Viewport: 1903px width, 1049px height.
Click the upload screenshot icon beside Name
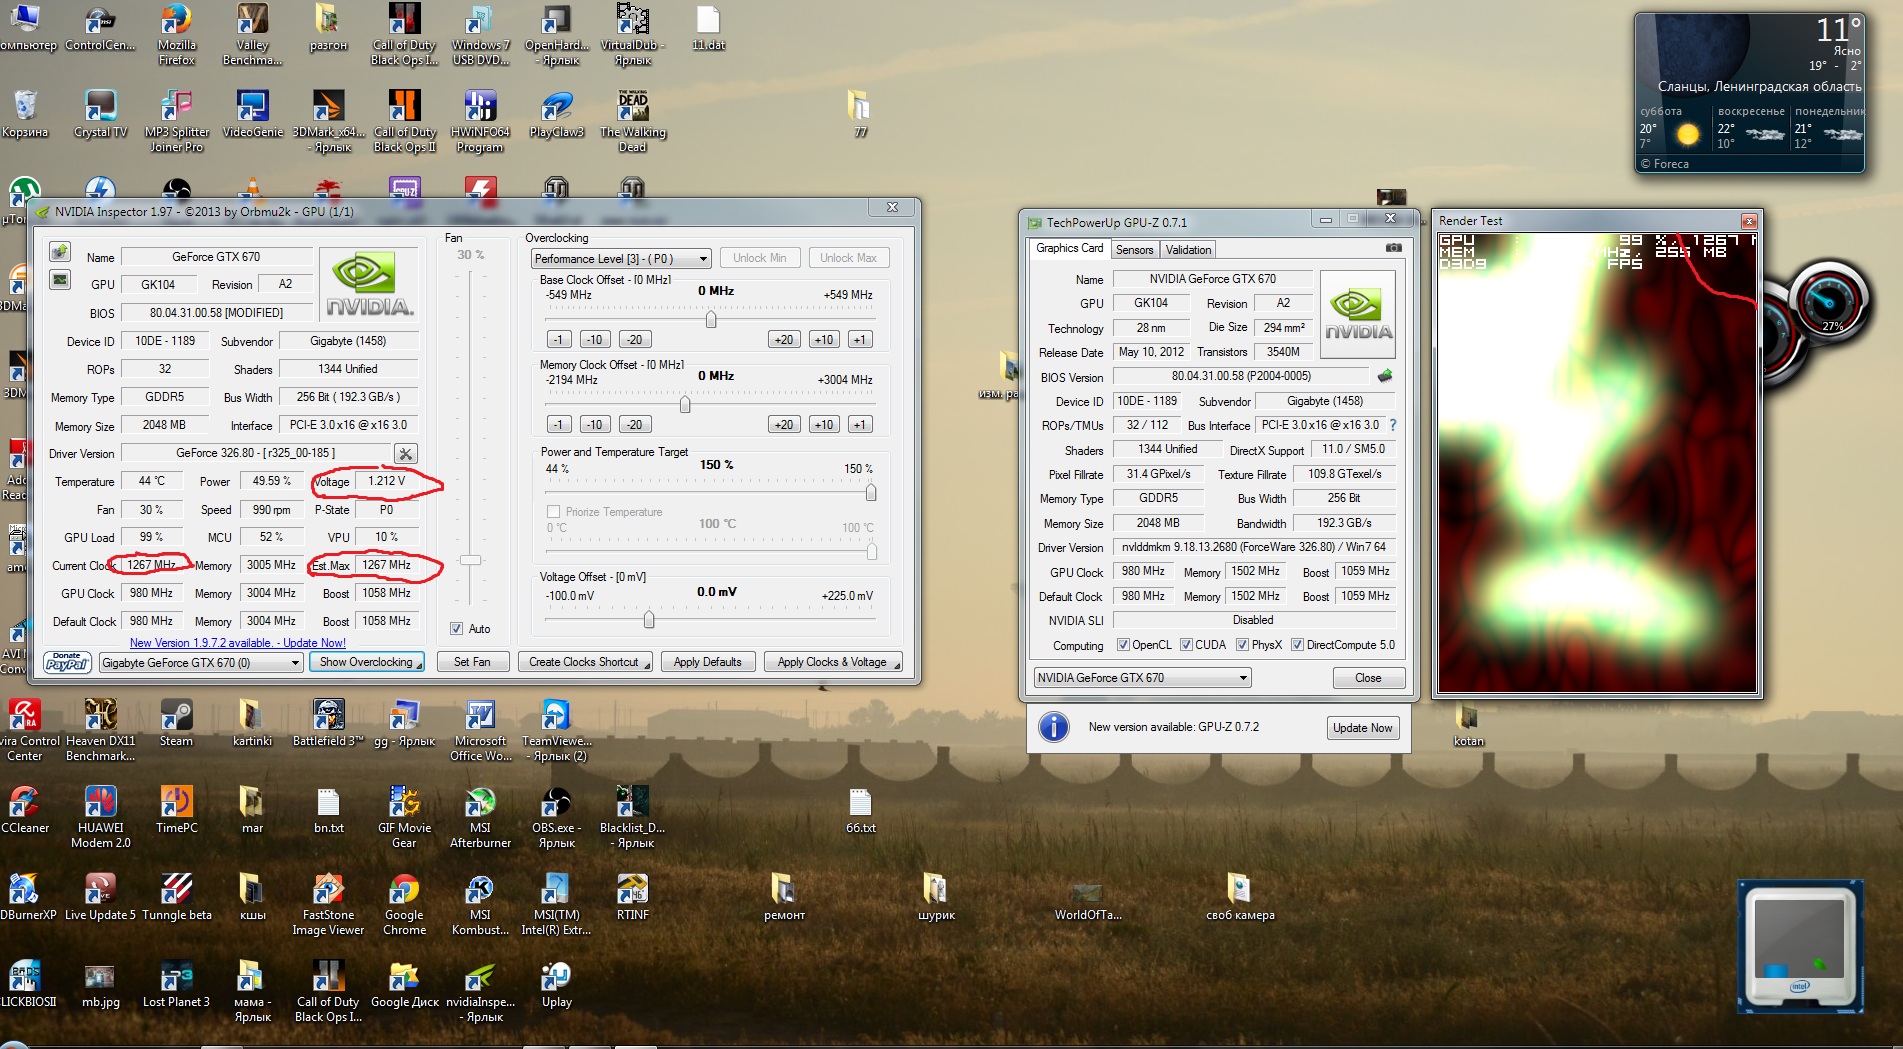[x=60, y=252]
